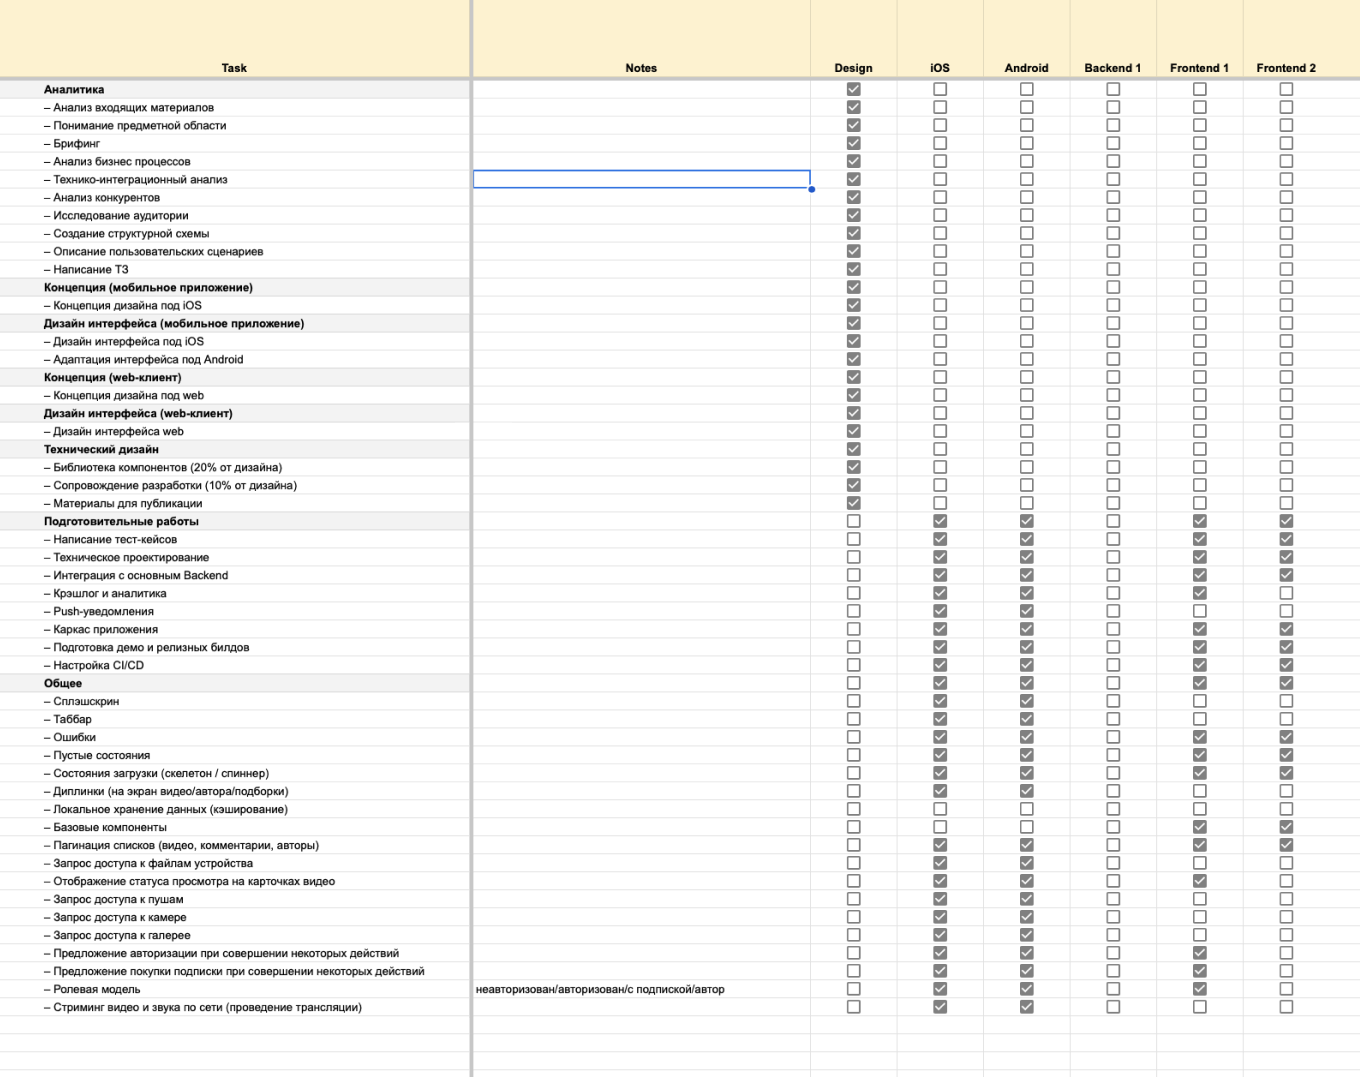Select the Пустые состояния cell
The width and height of the screenshot is (1360, 1077).
(x=234, y=755)
